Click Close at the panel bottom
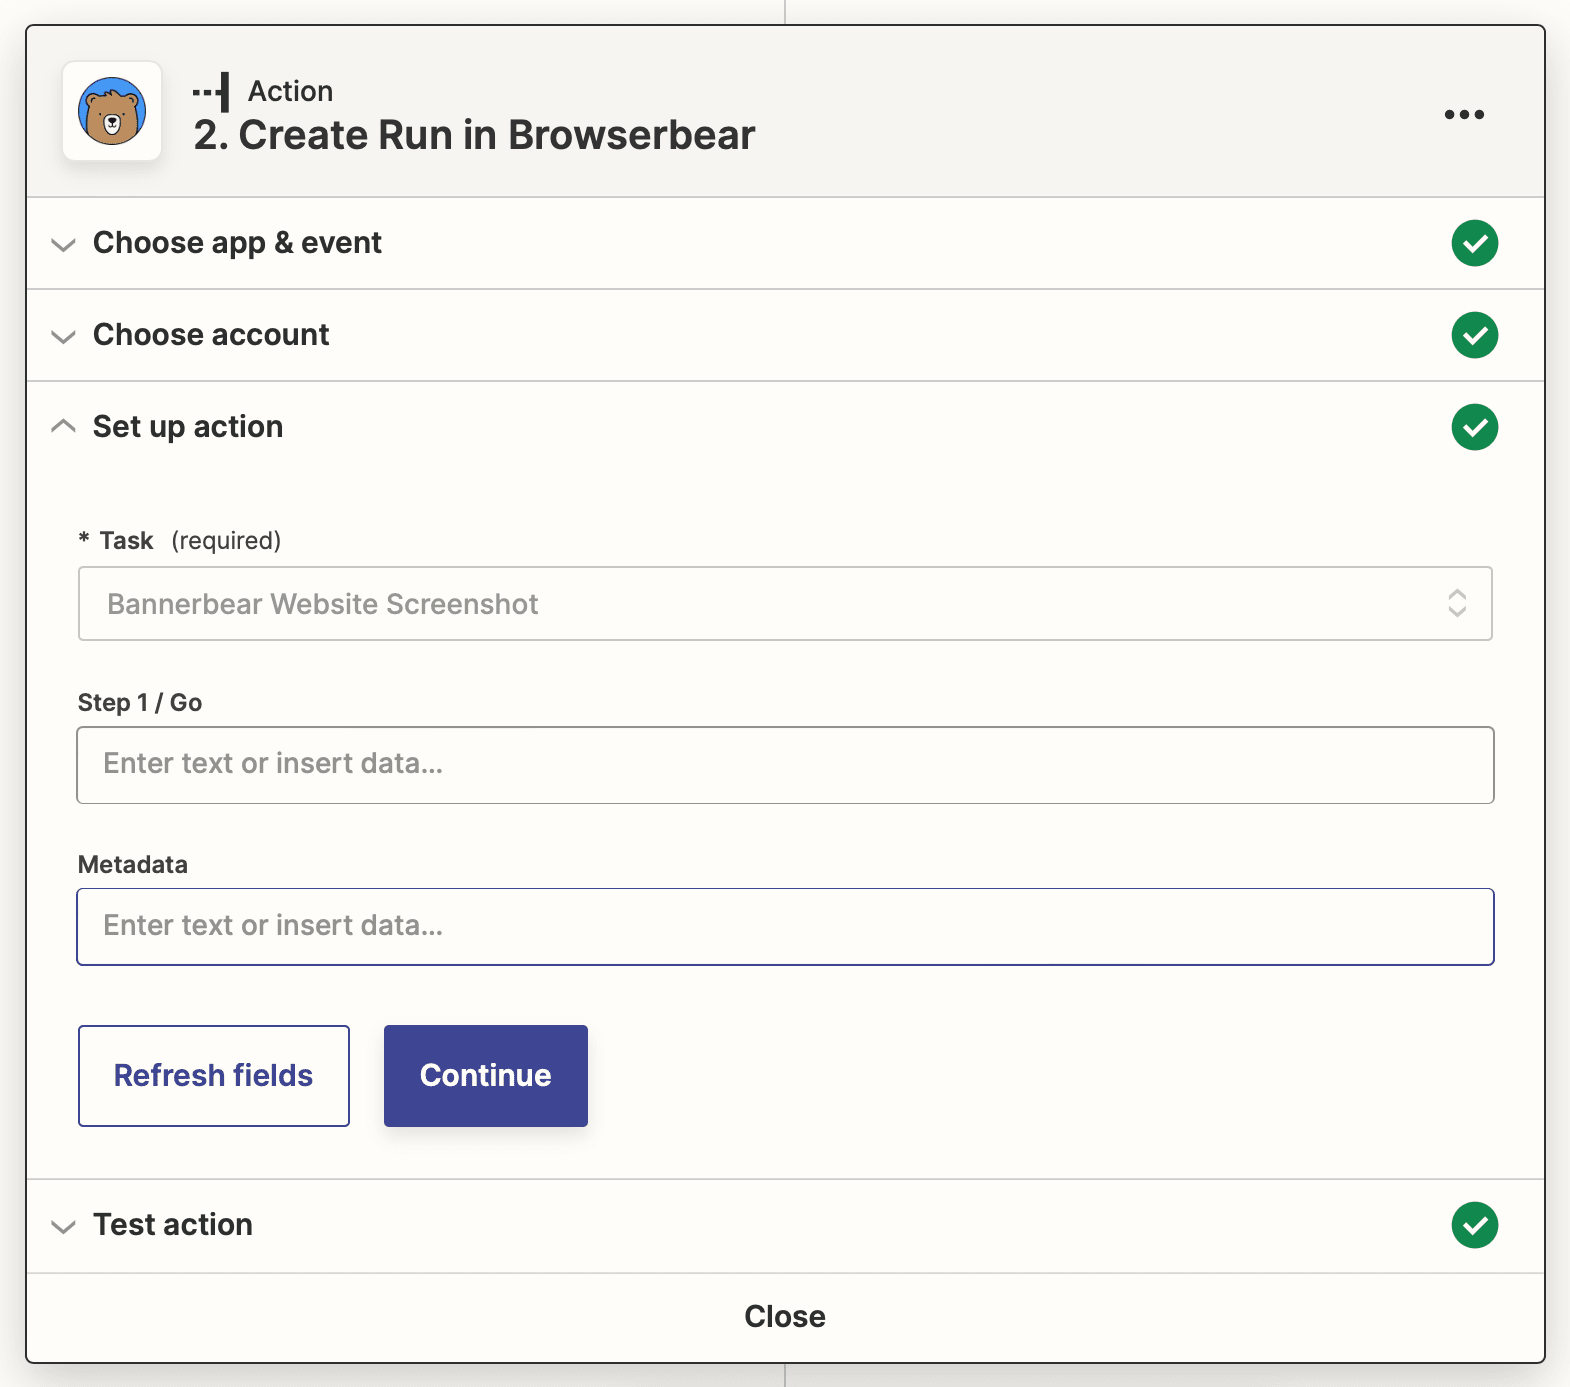Image resolution: width=1570 pixels, height=1387 pixels. point(785,1316)
